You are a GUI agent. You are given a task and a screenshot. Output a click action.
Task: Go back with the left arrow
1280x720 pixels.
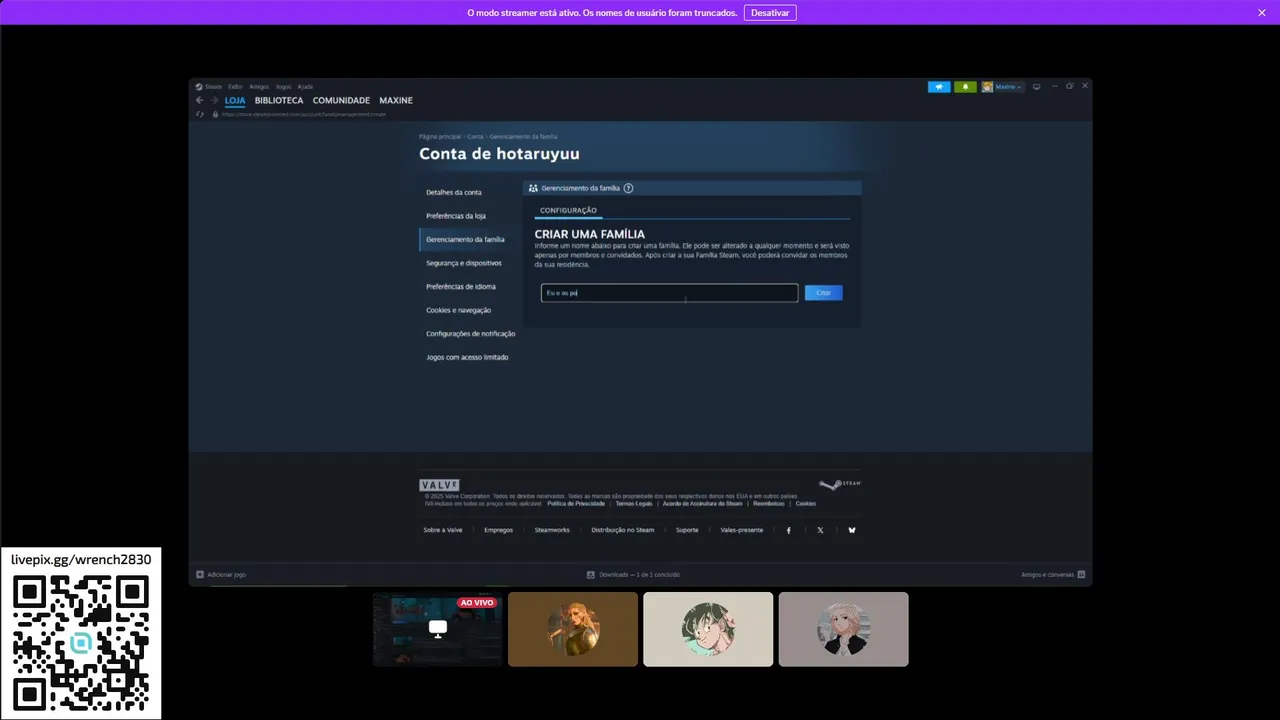(199, 101)
